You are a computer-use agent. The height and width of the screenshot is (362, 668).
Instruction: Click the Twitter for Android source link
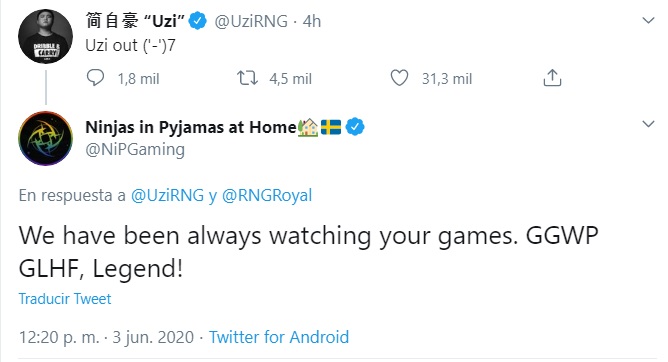pyautogui.click(x=279, y=337)
